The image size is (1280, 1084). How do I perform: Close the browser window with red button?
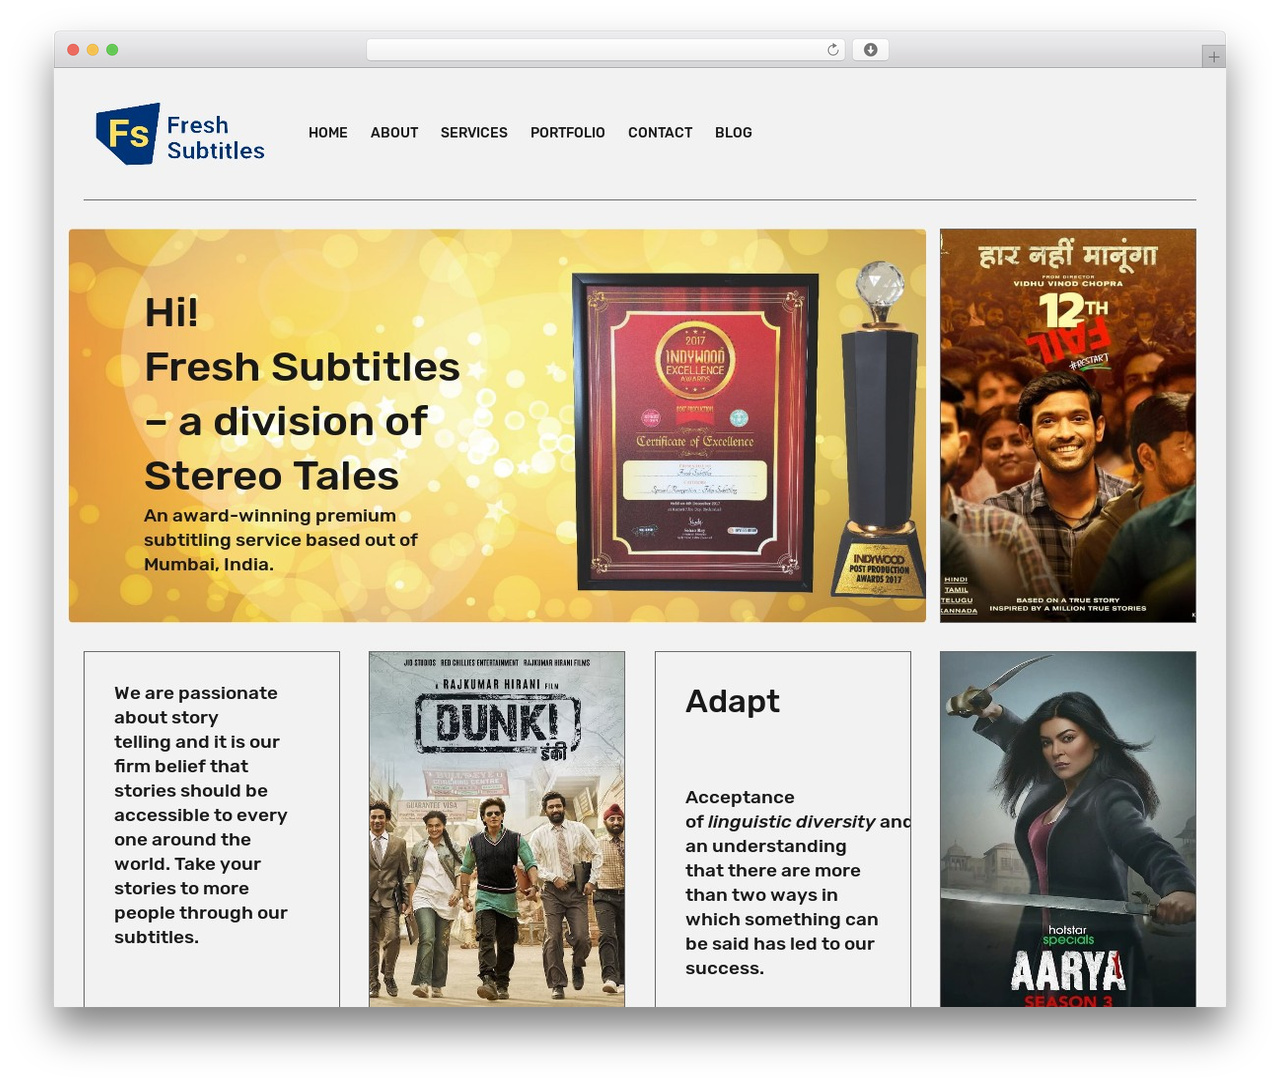(x=73, y=50)
